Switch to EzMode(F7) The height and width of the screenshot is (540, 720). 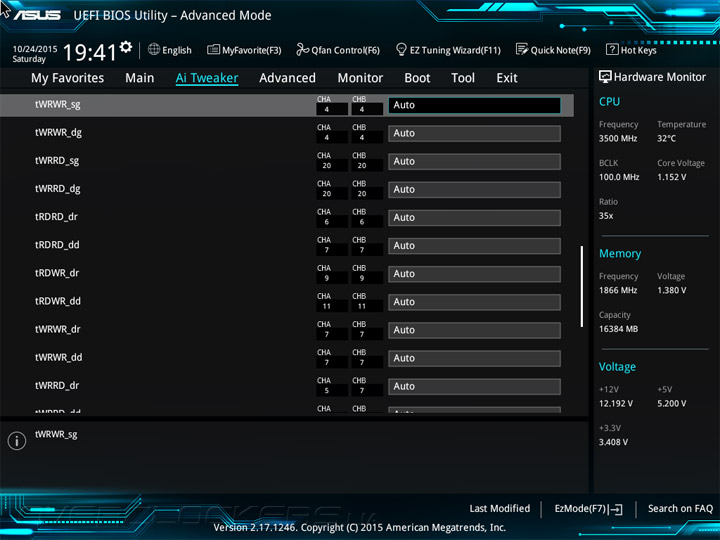pyautogui.click(x=588, y=509)
